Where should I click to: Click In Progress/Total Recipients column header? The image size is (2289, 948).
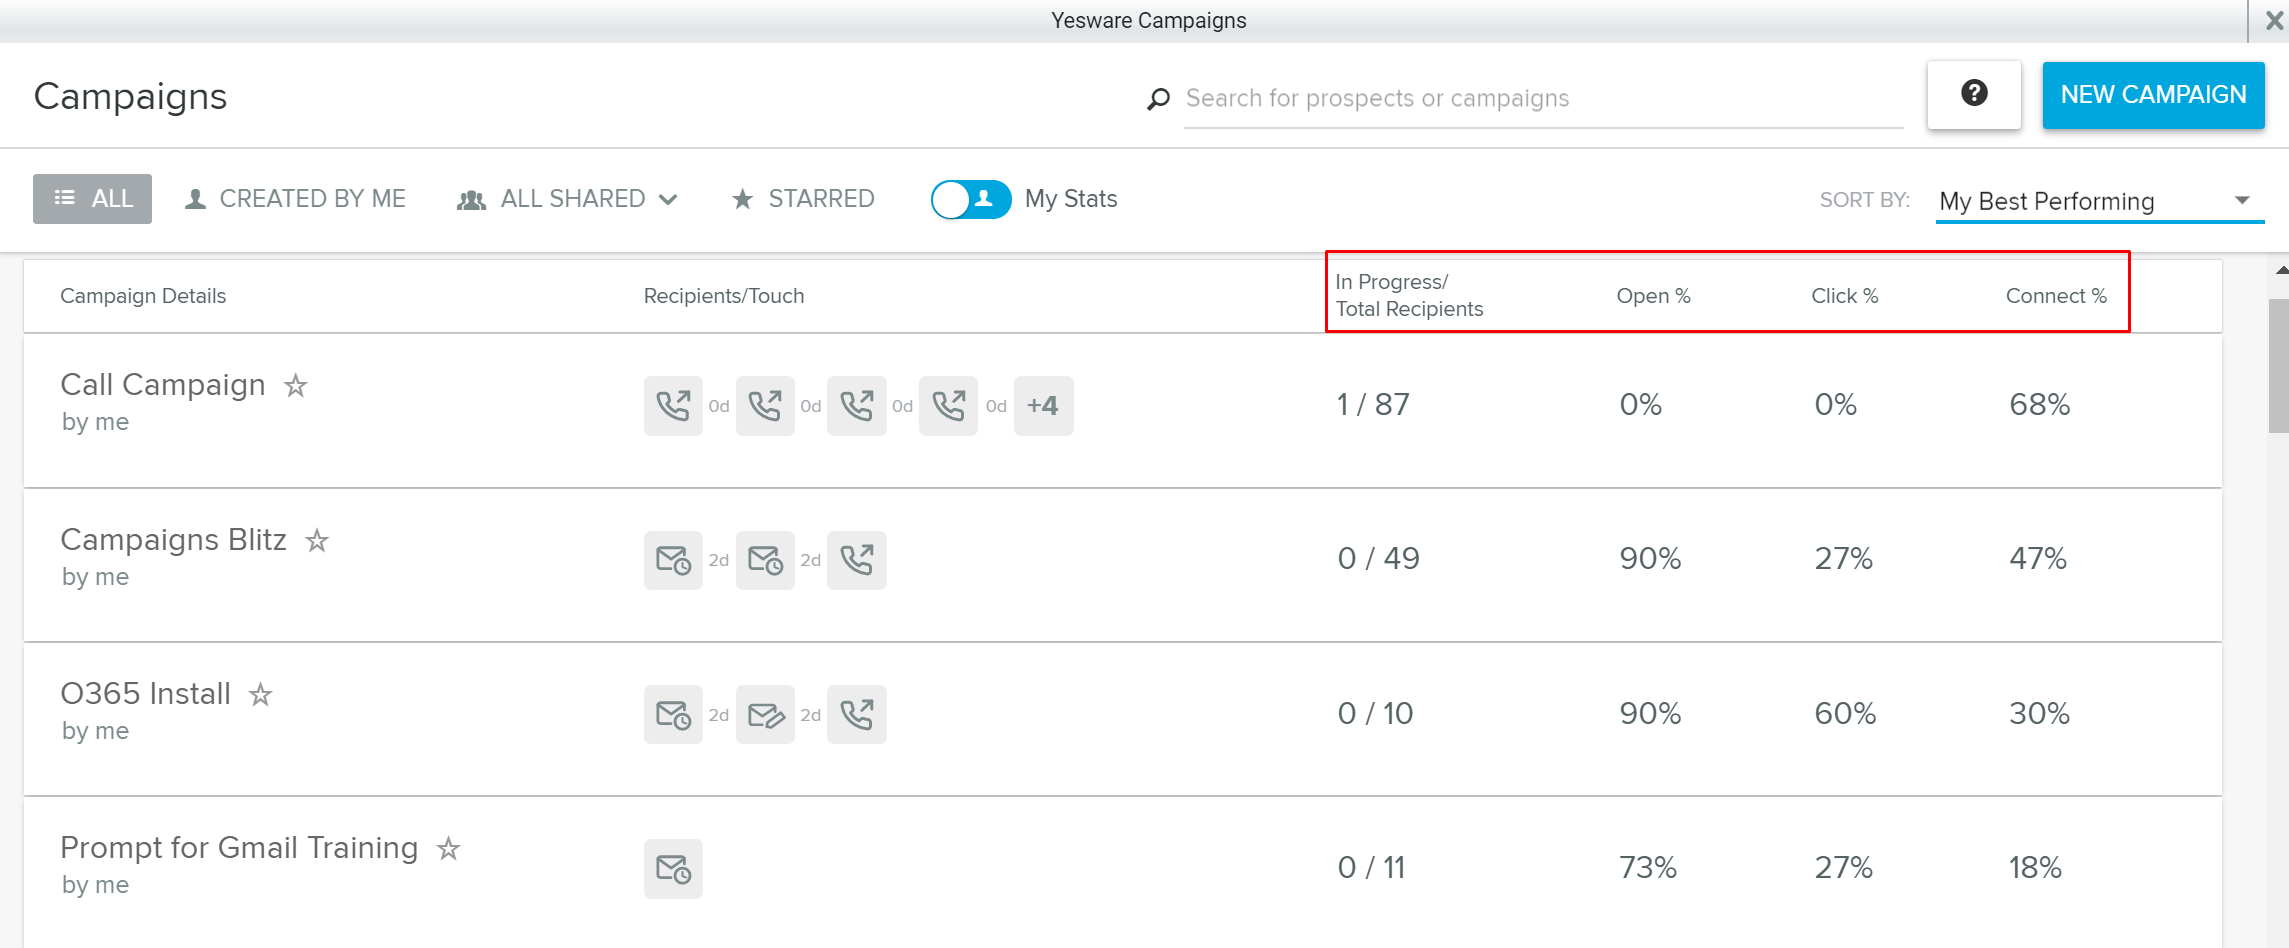1409,296
